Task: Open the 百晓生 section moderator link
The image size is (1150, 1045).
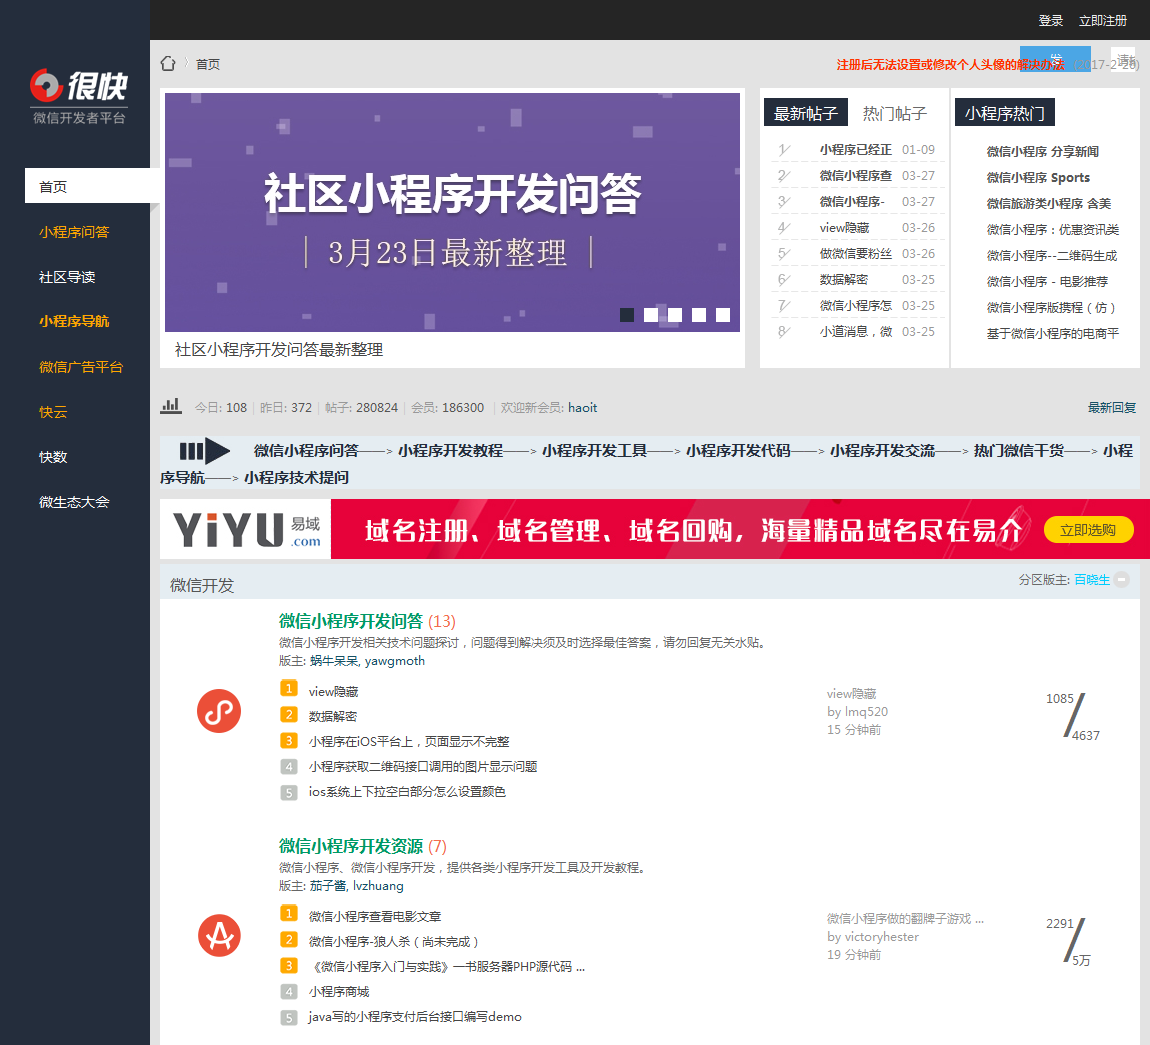Action: 1092,579
